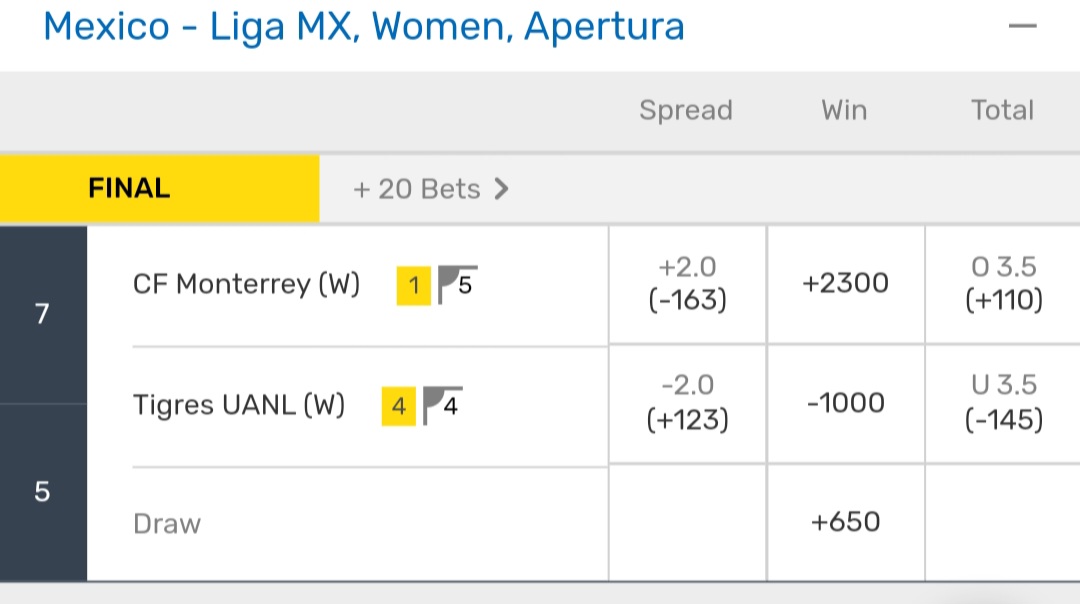Pick CF Monterrey +2.0 spread odds
This screenshot has height=604, width=1080.
point(686,284)
